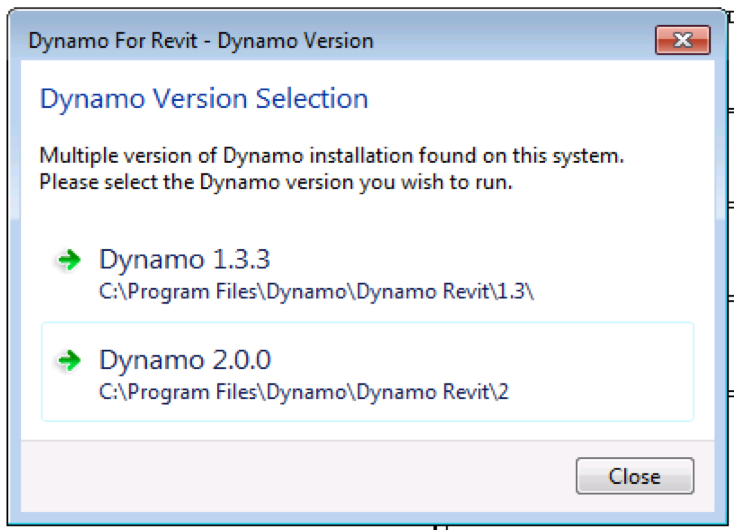
Task: Click the word 'Revit' in the window title
Action: click(173, 41)
